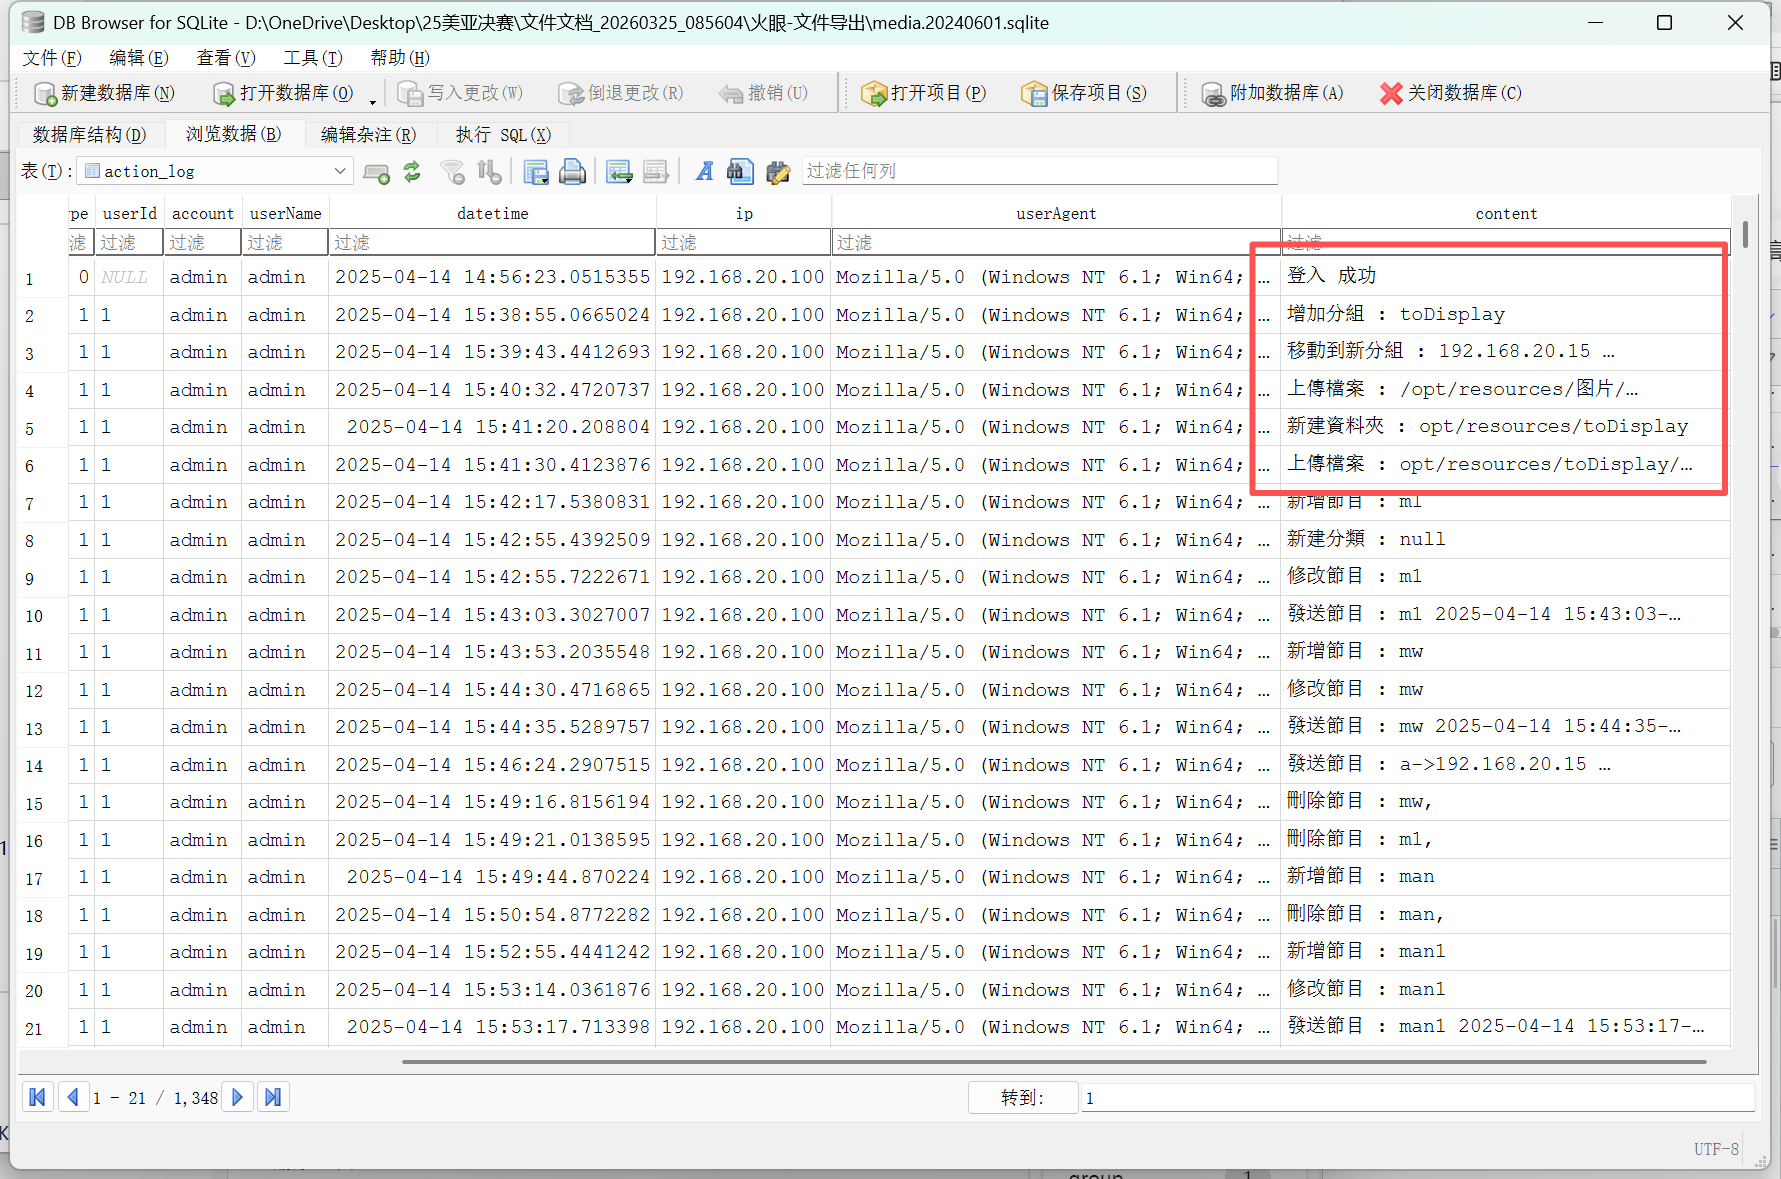Sort by the ip column header
Screen dimensions: 1781x1179
[743, 214]
